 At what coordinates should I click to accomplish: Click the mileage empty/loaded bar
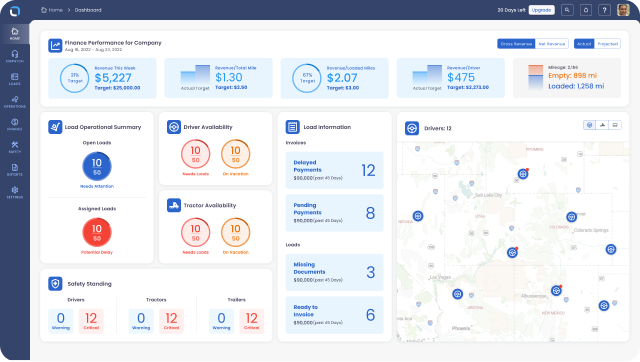535,77
